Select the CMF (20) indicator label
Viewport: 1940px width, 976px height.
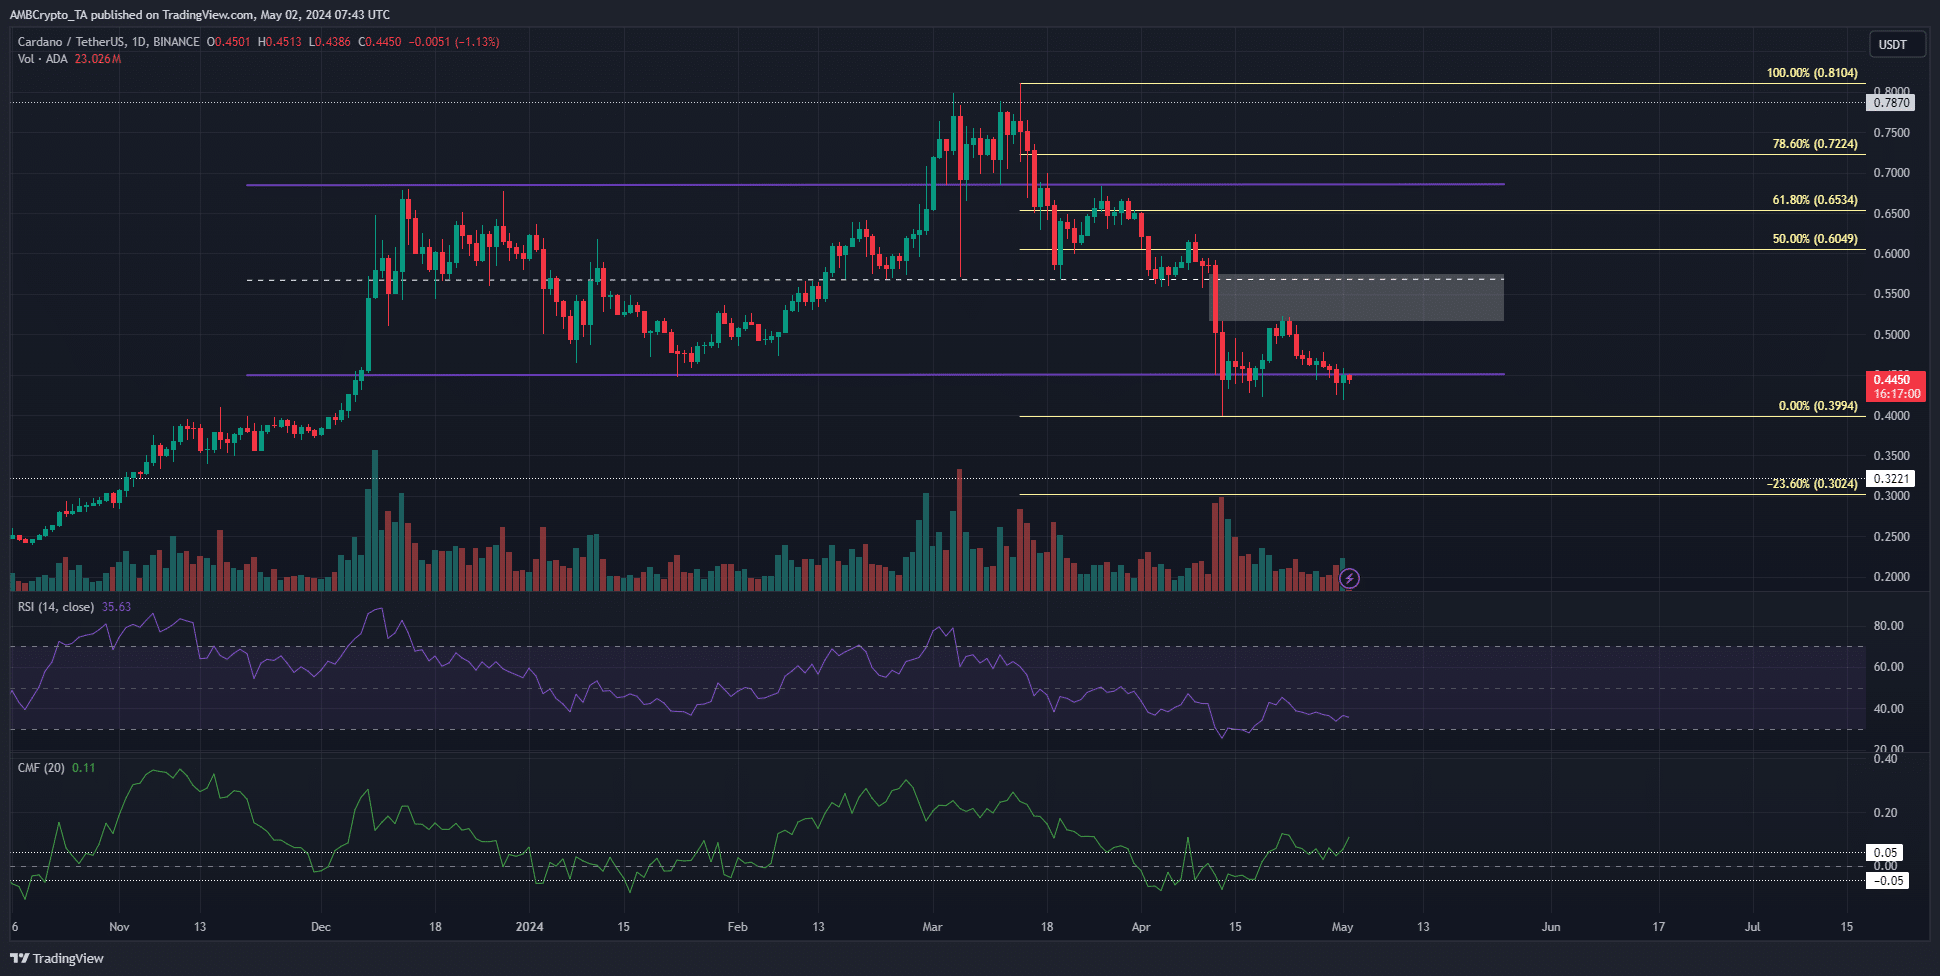(x=41, y=768)
